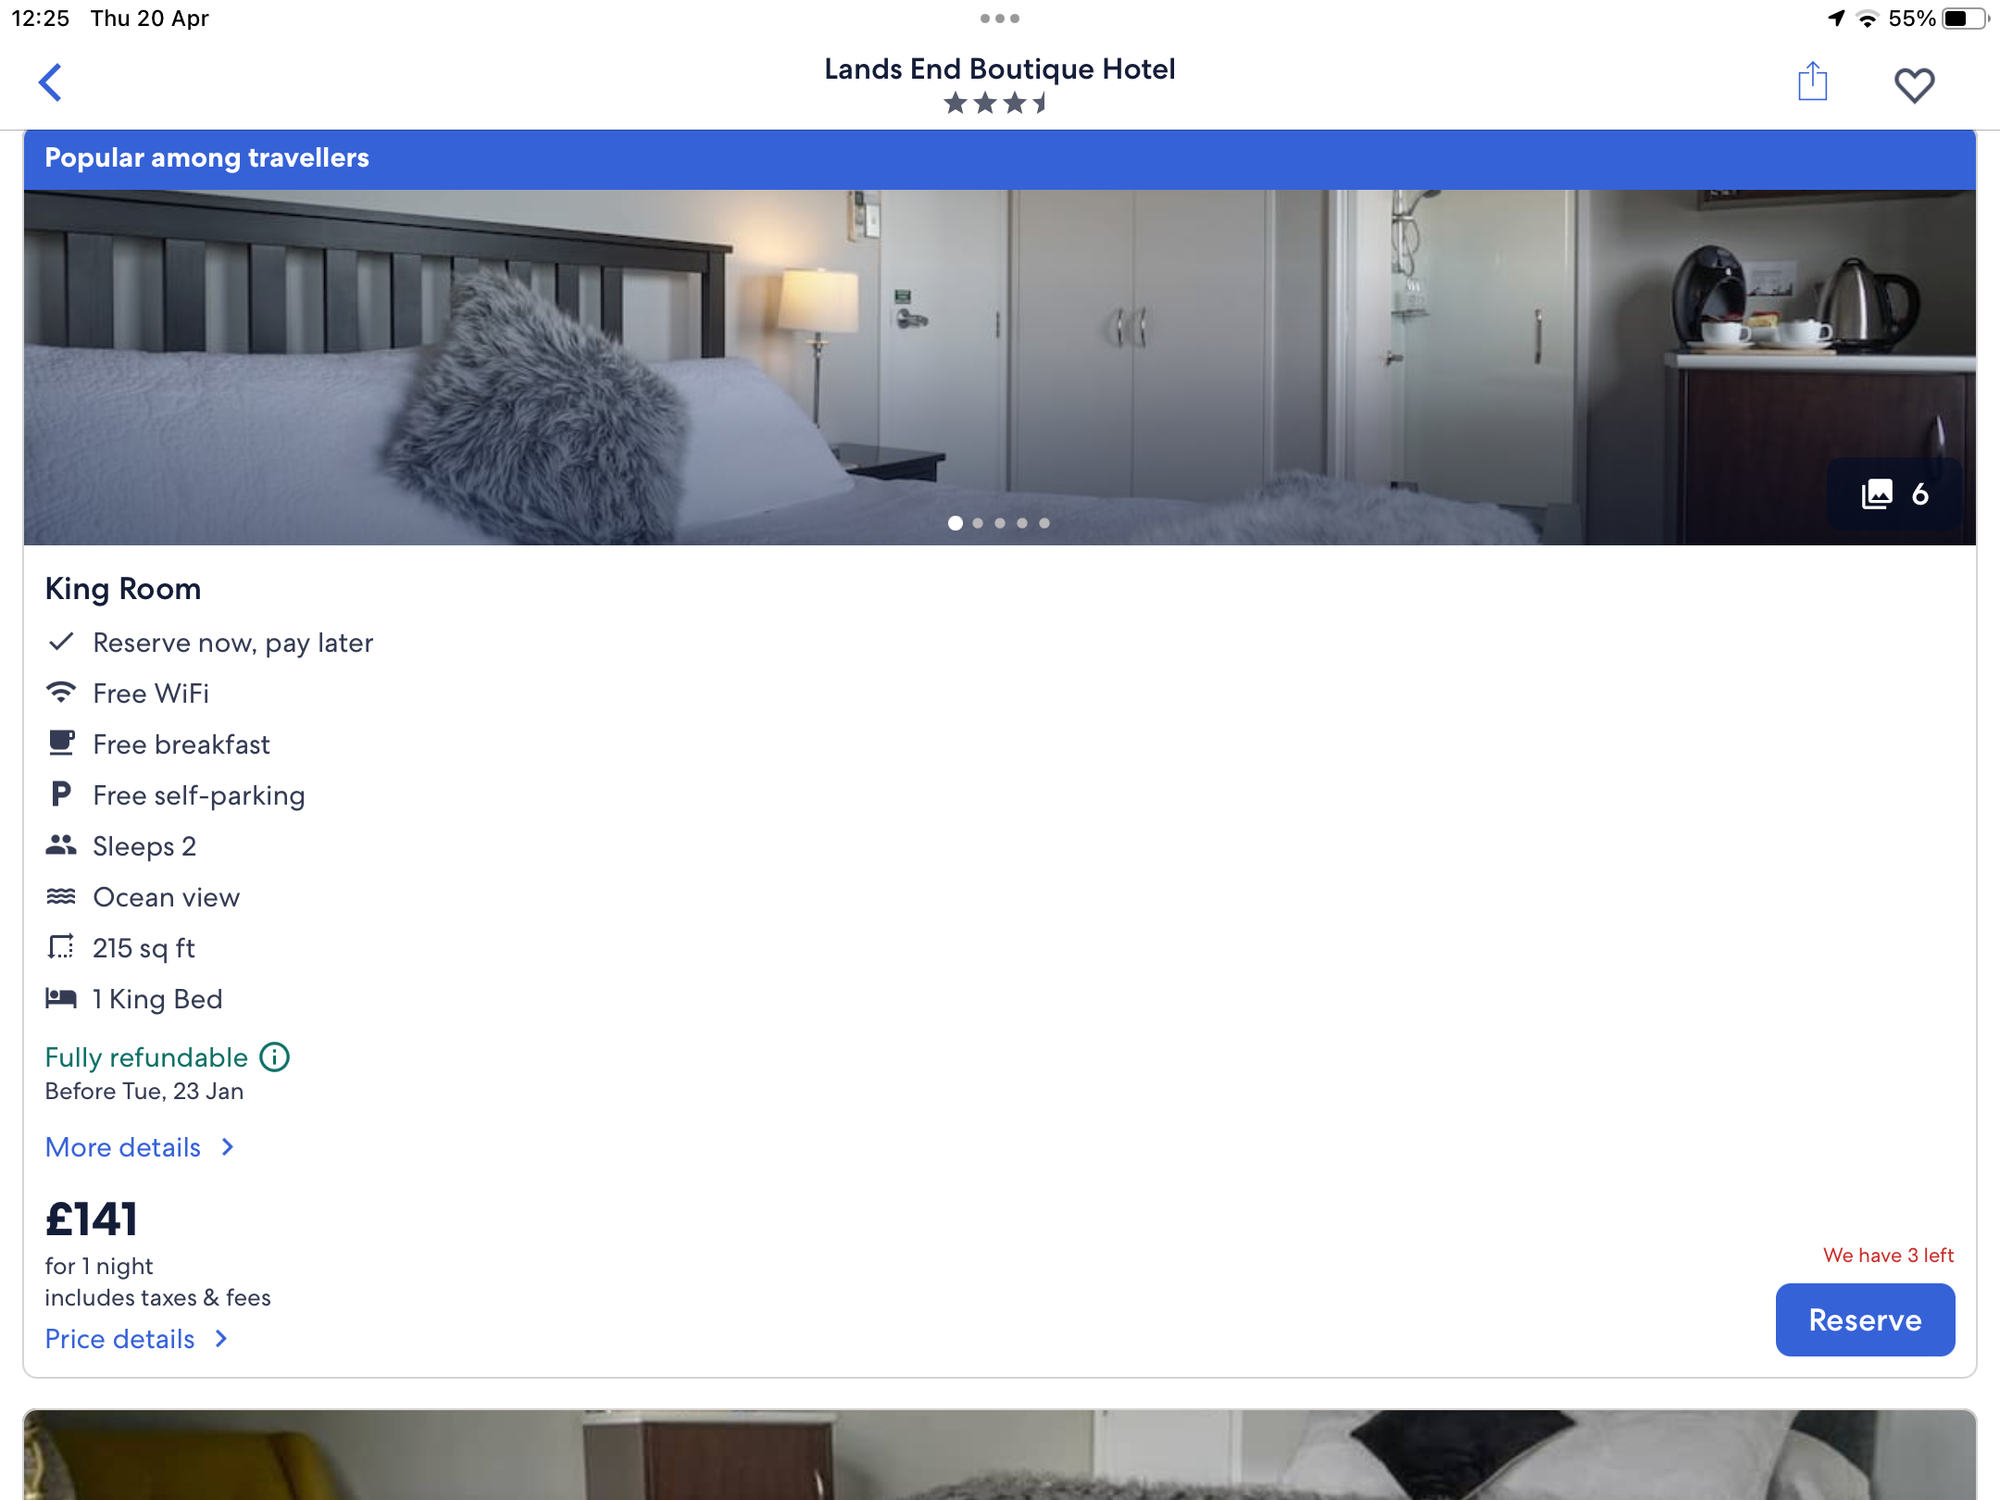Open the More details link
Viewport: 2000px width, 1500px height.
click(123, 1147)
